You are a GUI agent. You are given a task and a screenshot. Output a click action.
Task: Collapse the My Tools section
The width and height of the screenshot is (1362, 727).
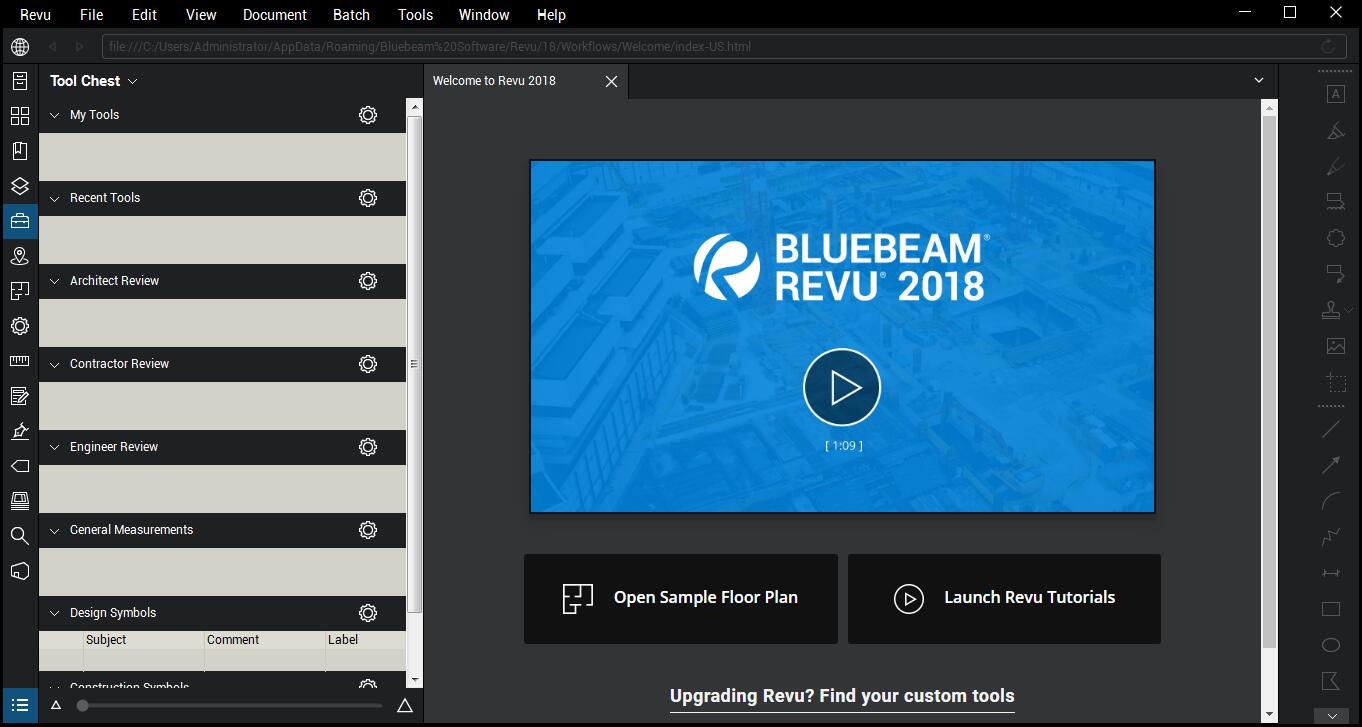(55, 115)
